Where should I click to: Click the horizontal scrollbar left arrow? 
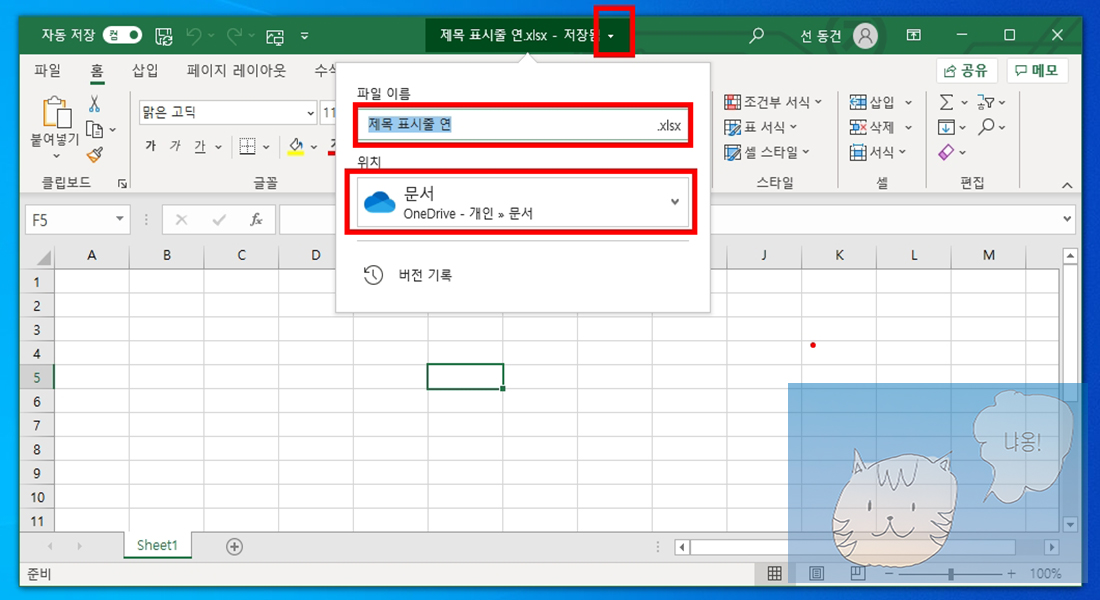pos(682,547)
